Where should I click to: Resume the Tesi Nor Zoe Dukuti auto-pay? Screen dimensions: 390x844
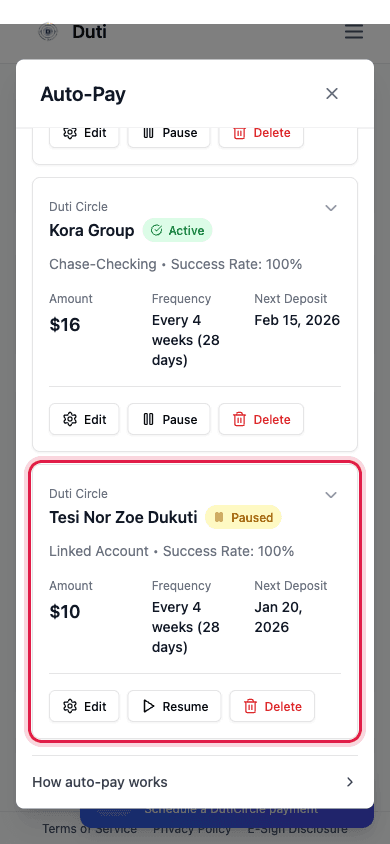(174, 706)
